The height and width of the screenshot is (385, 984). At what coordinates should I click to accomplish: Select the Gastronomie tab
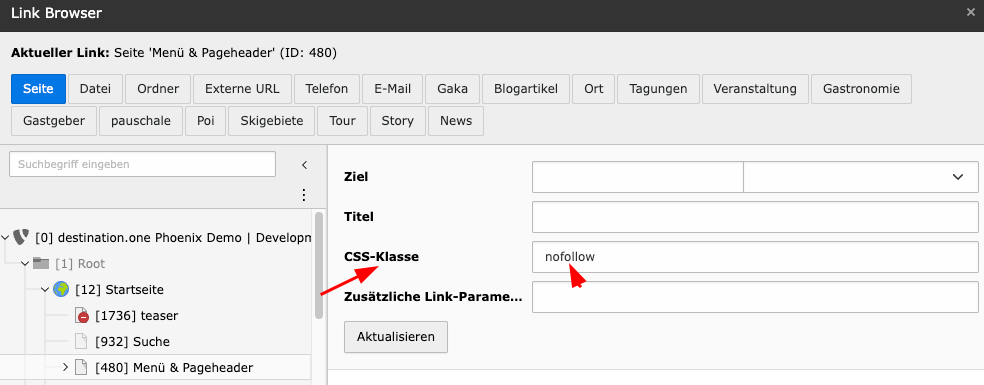[861, 89]
